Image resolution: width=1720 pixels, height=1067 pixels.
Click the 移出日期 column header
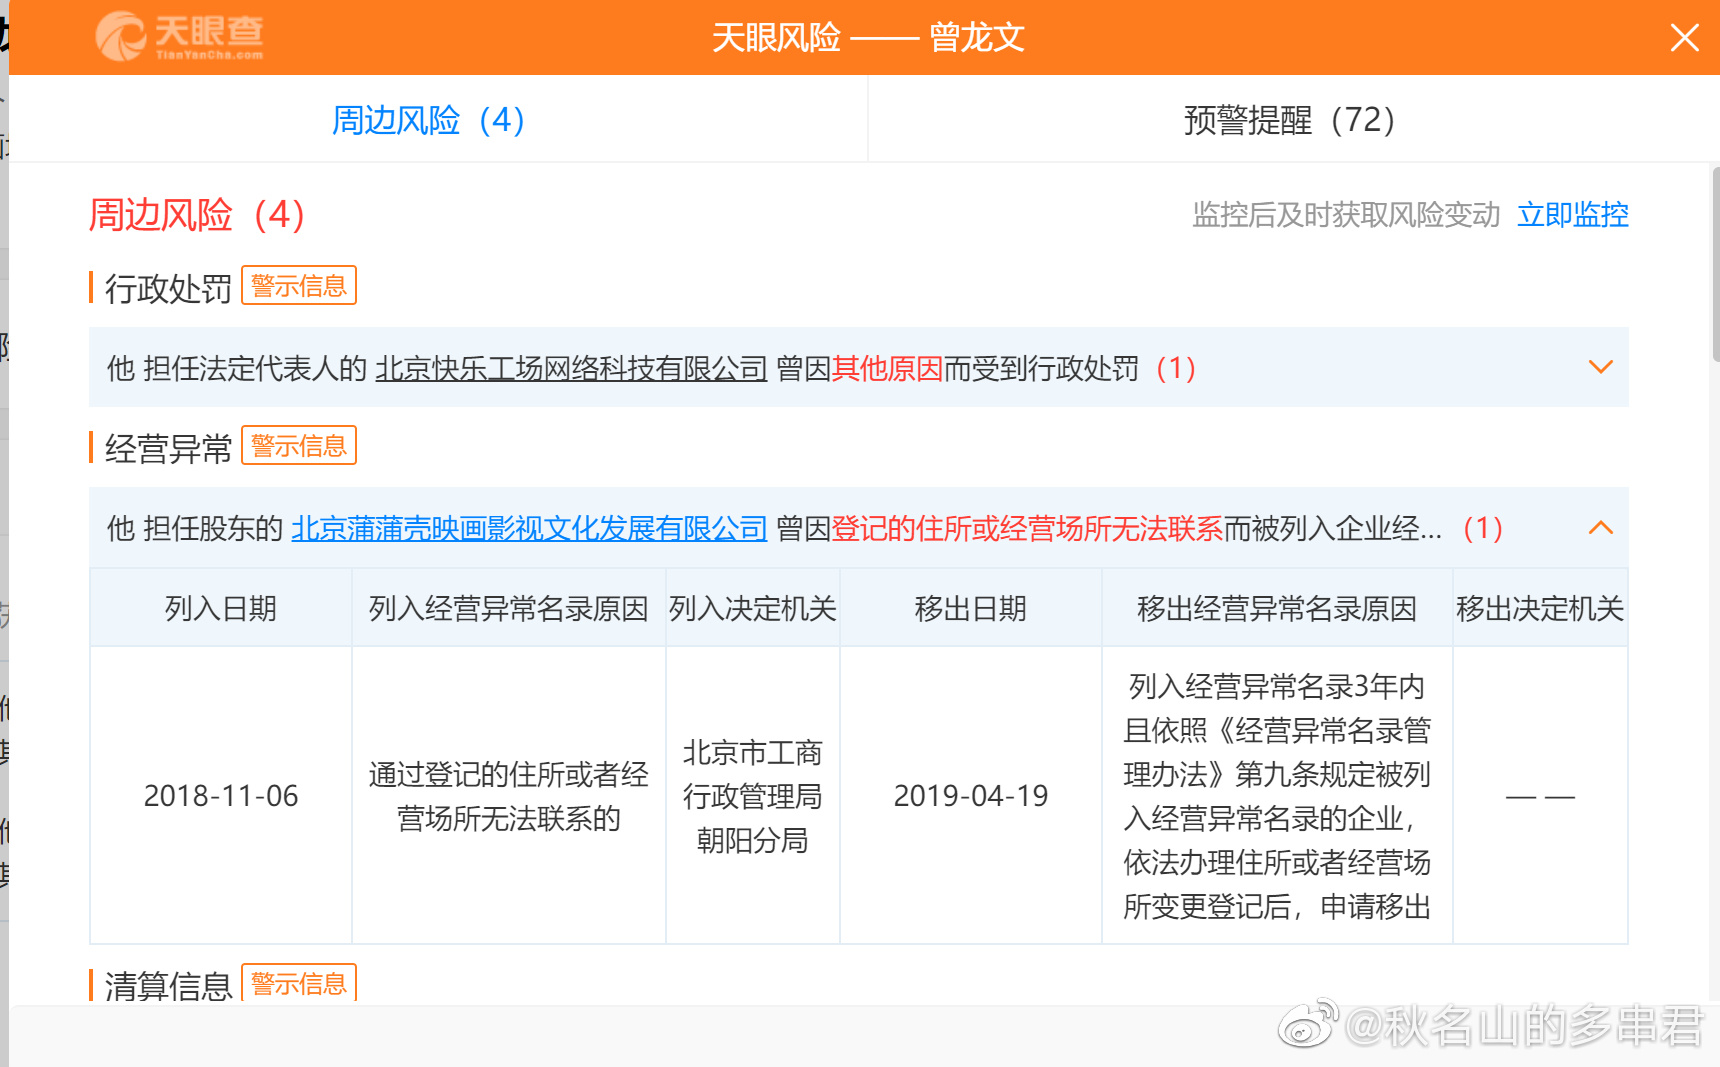click(x=971, y=608)
